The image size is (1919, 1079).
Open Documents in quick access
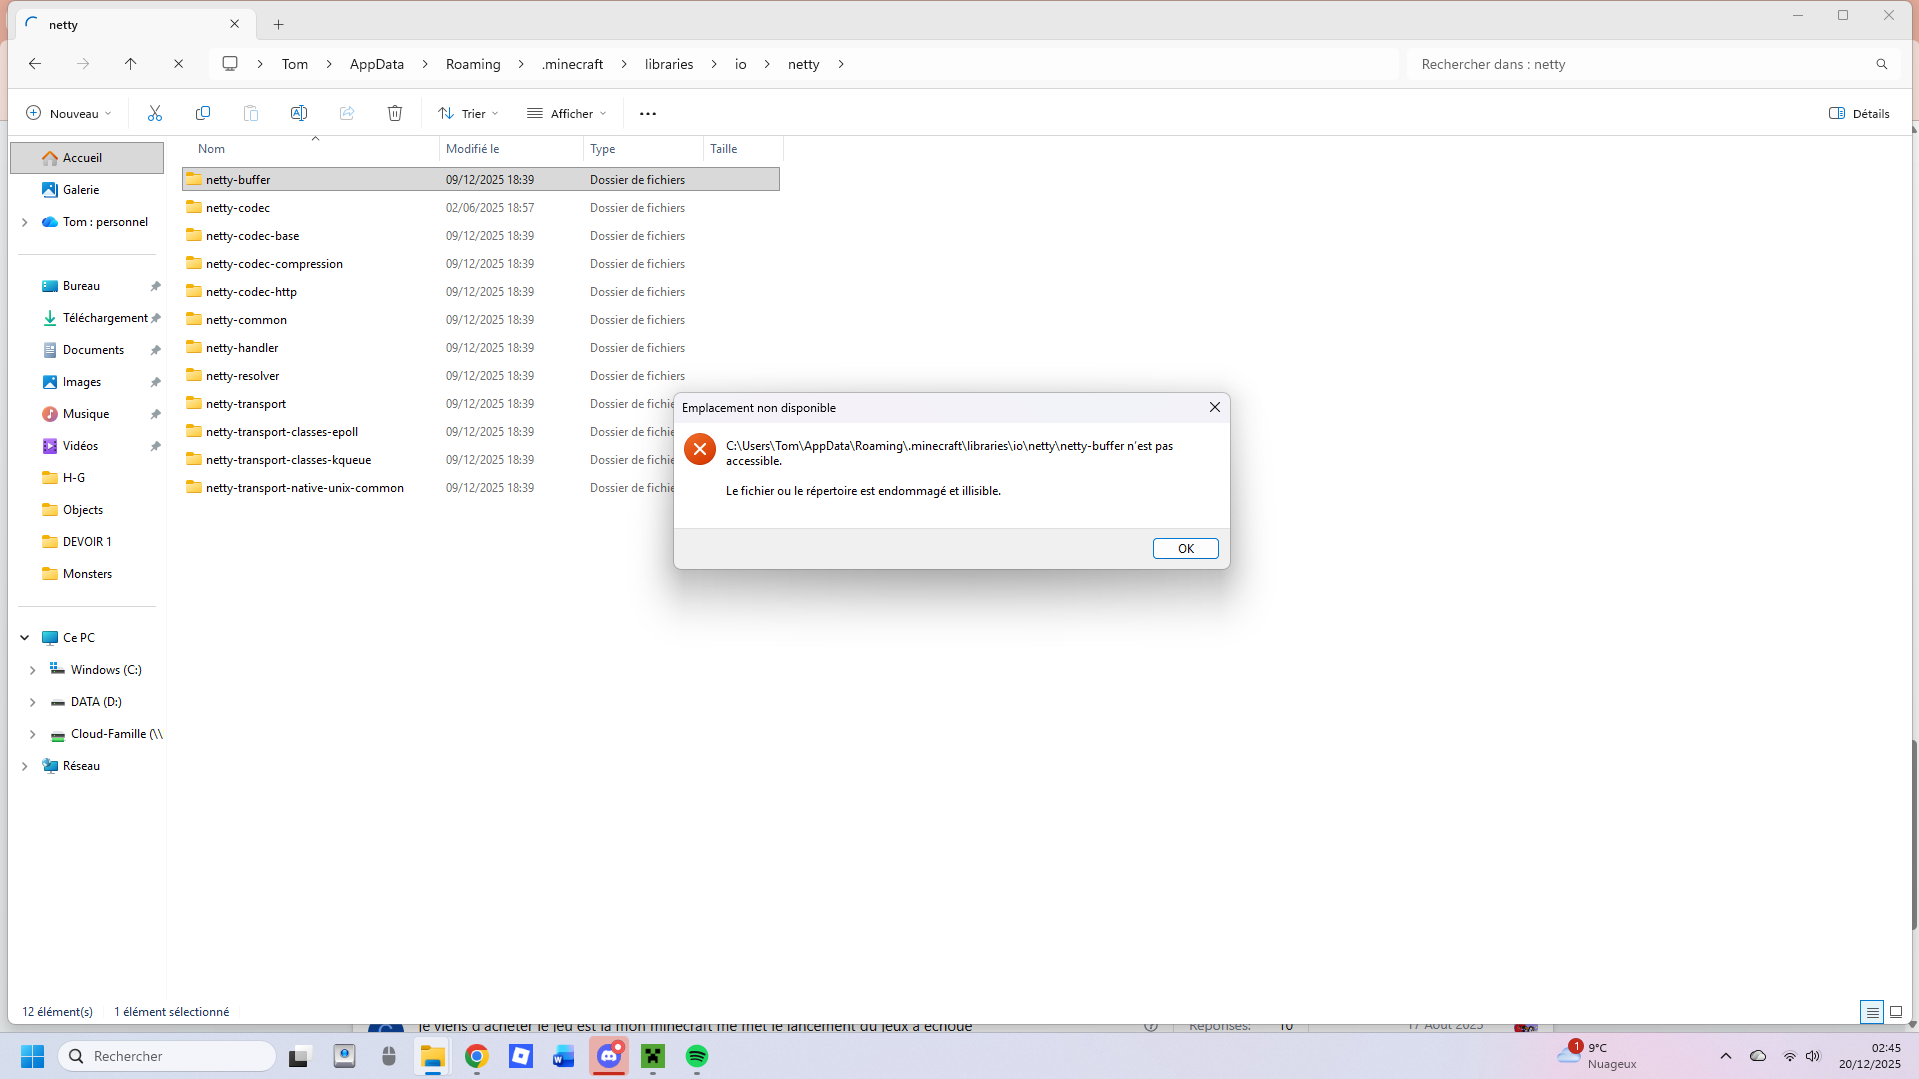tap(87, 350)
